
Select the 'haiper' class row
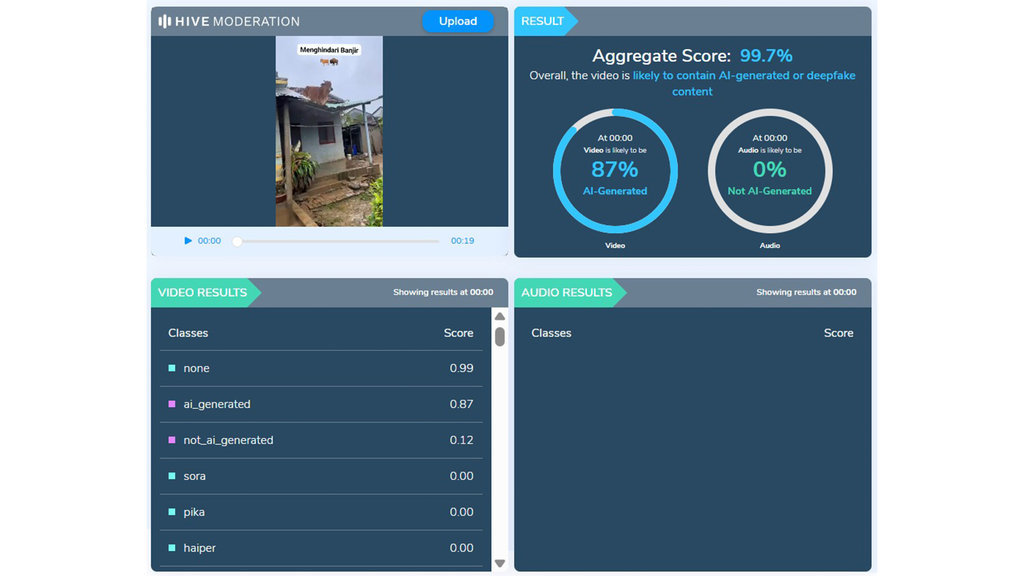[x=321, y=548]
